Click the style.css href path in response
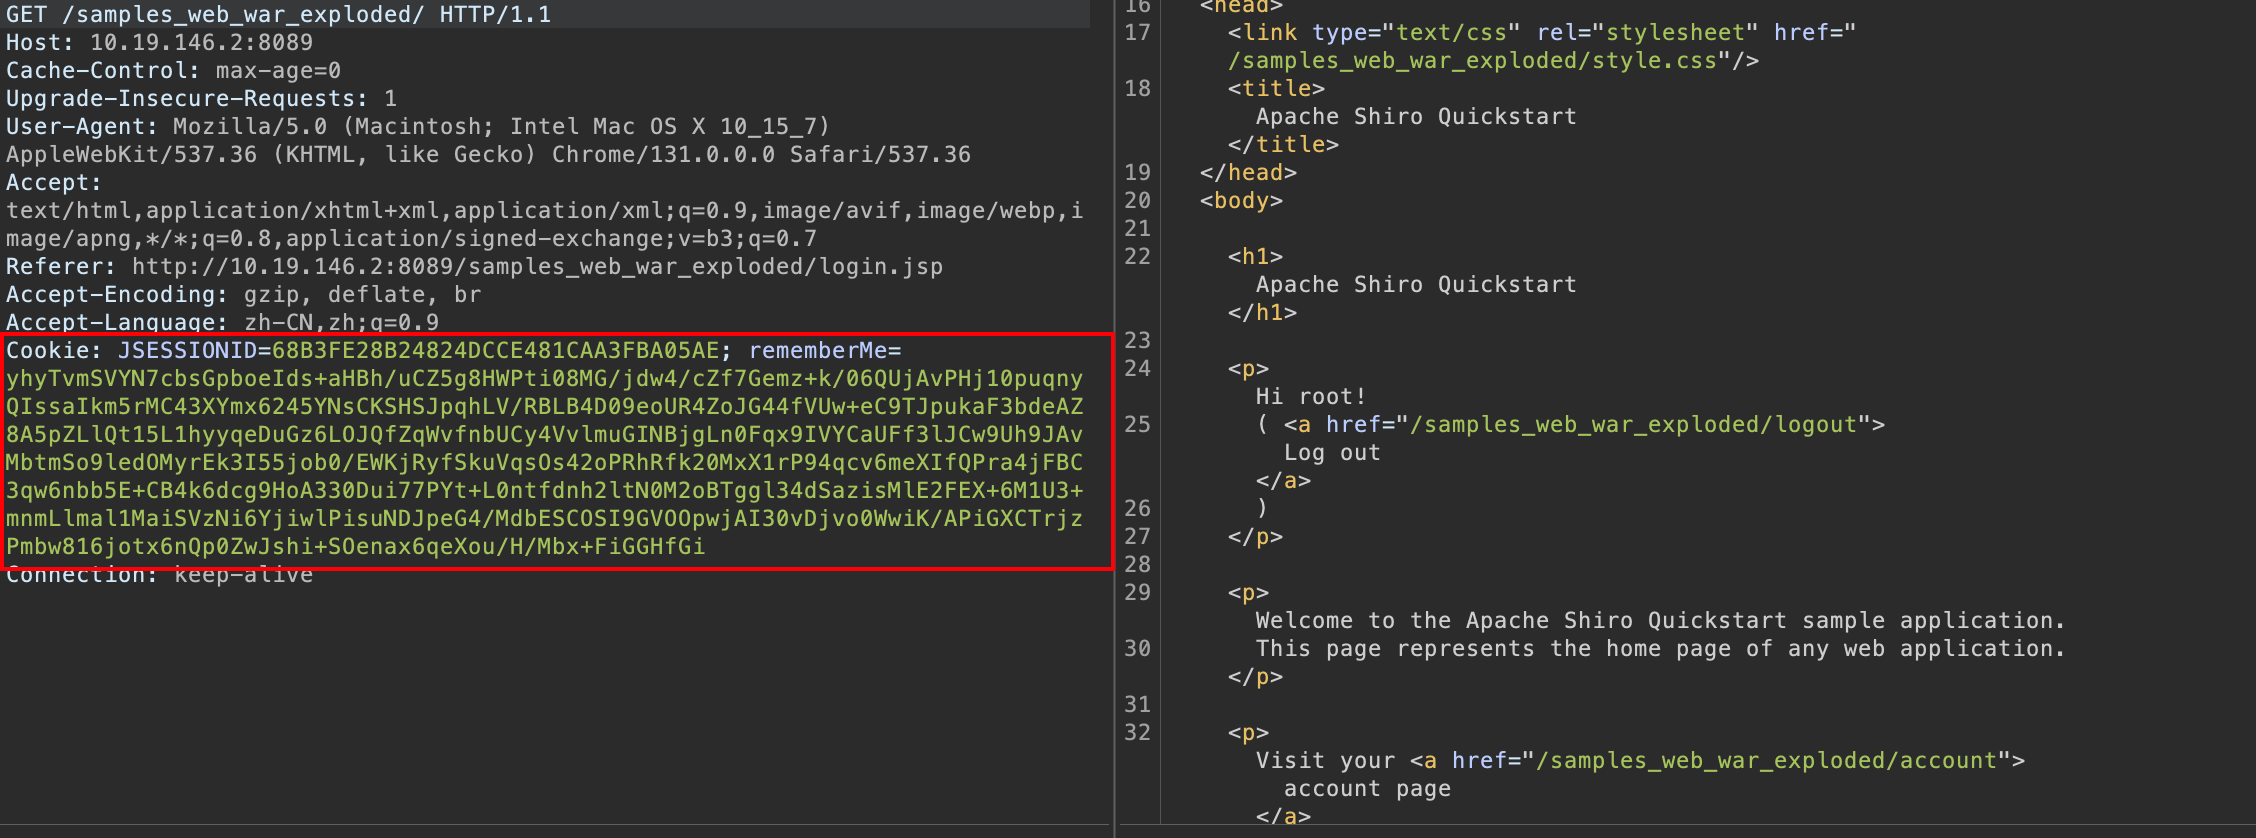Screen dimensions: 2256x838 pos(1473,60)
